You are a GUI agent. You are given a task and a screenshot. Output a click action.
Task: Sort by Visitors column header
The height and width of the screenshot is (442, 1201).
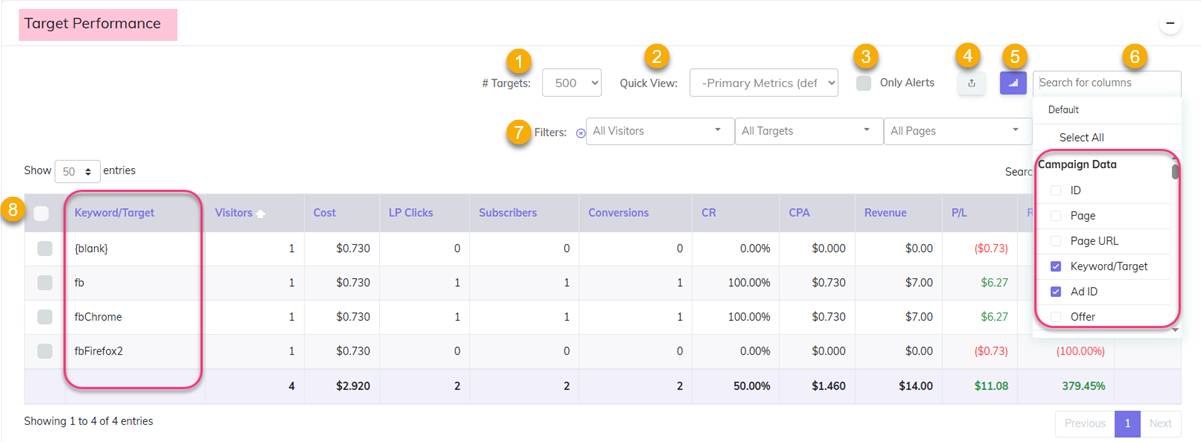pyautogui.click(x=234, y=213)
